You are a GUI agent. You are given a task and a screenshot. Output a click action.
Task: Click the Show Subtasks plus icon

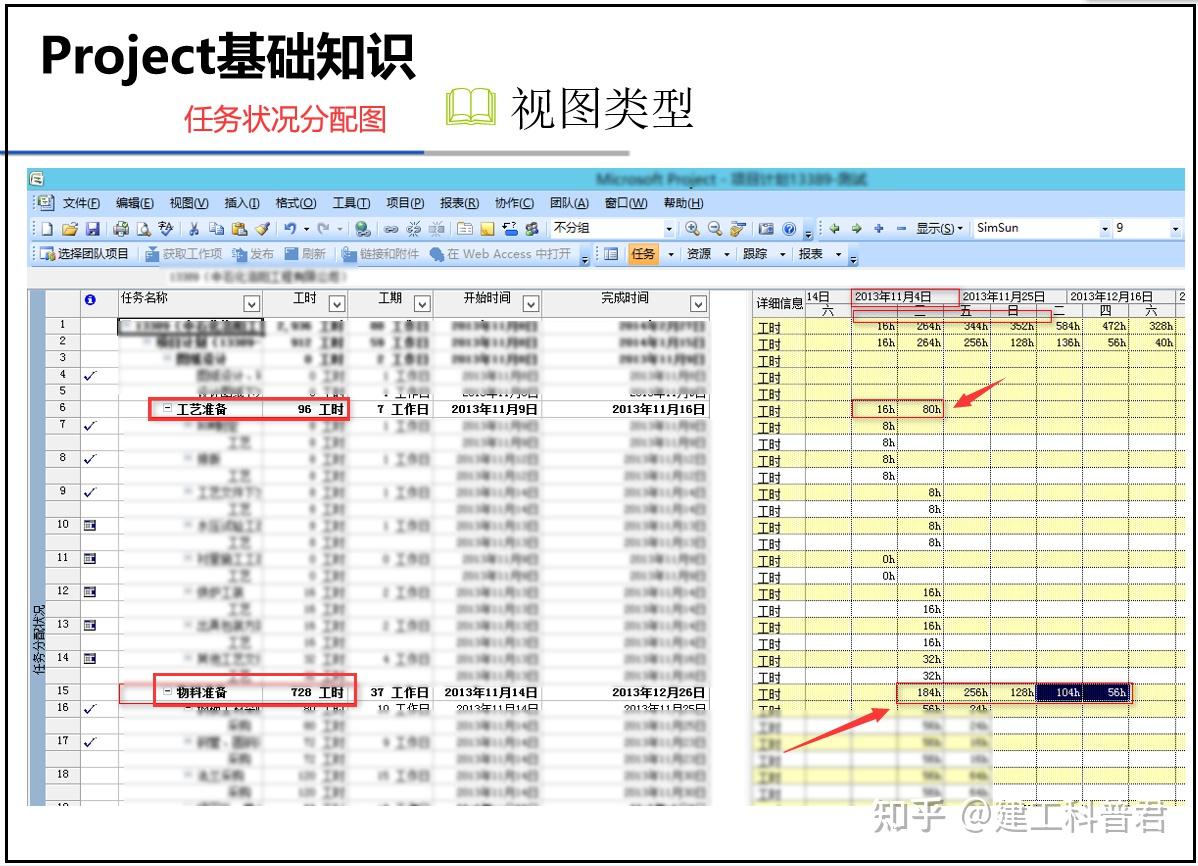click(x=879, y=229)
